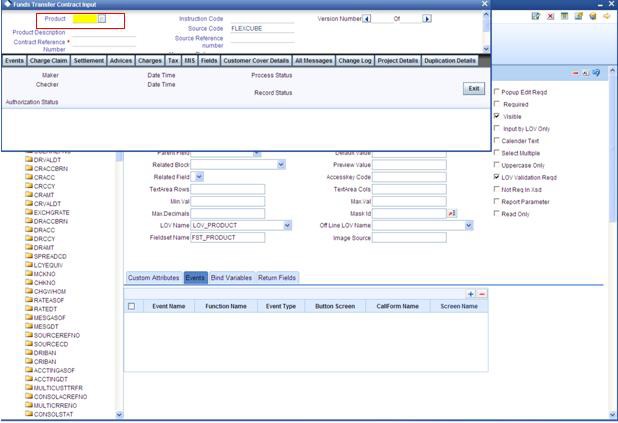This screenshot has width=618, height=423.
Task: Click the notepad with checkmark toolbar icon
Action: [536, 16]
